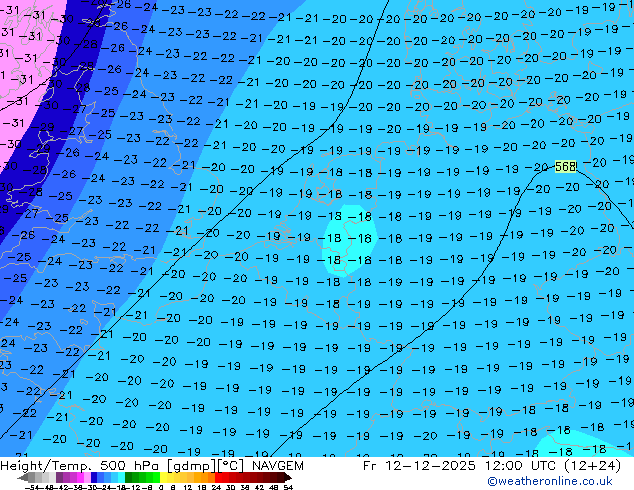634x490 pixels.
Task: Click the temperature color scale legend bar
Action: (x=155, y=478)
